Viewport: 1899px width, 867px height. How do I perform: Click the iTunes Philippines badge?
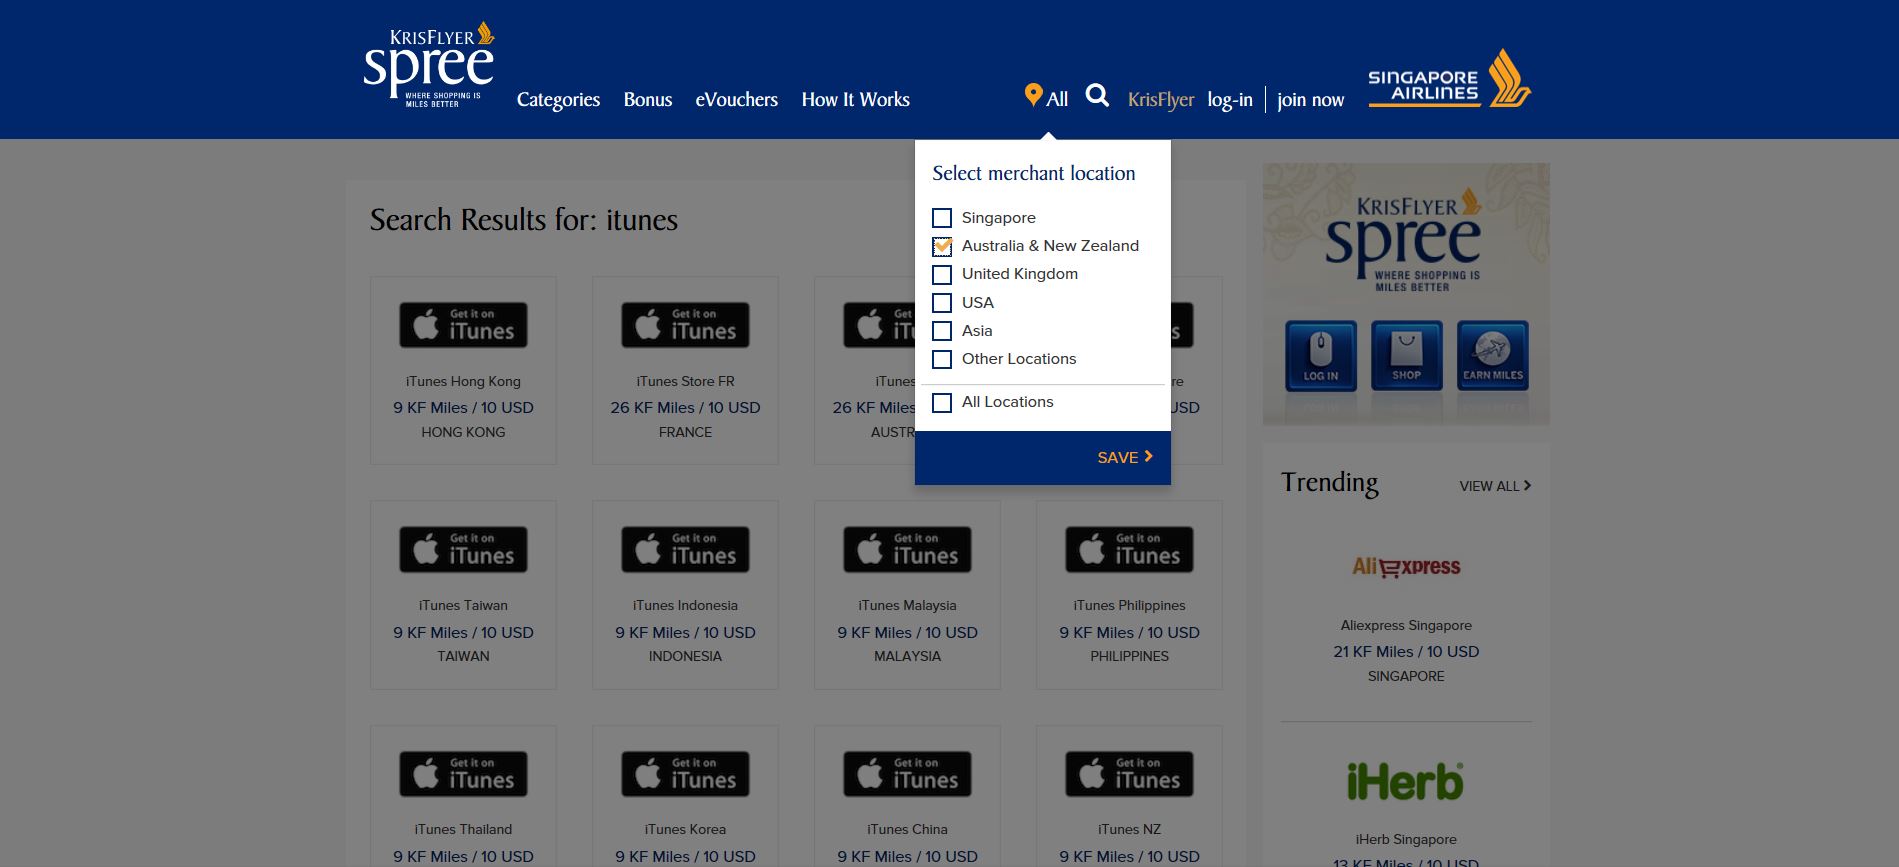click(1129, 549)
